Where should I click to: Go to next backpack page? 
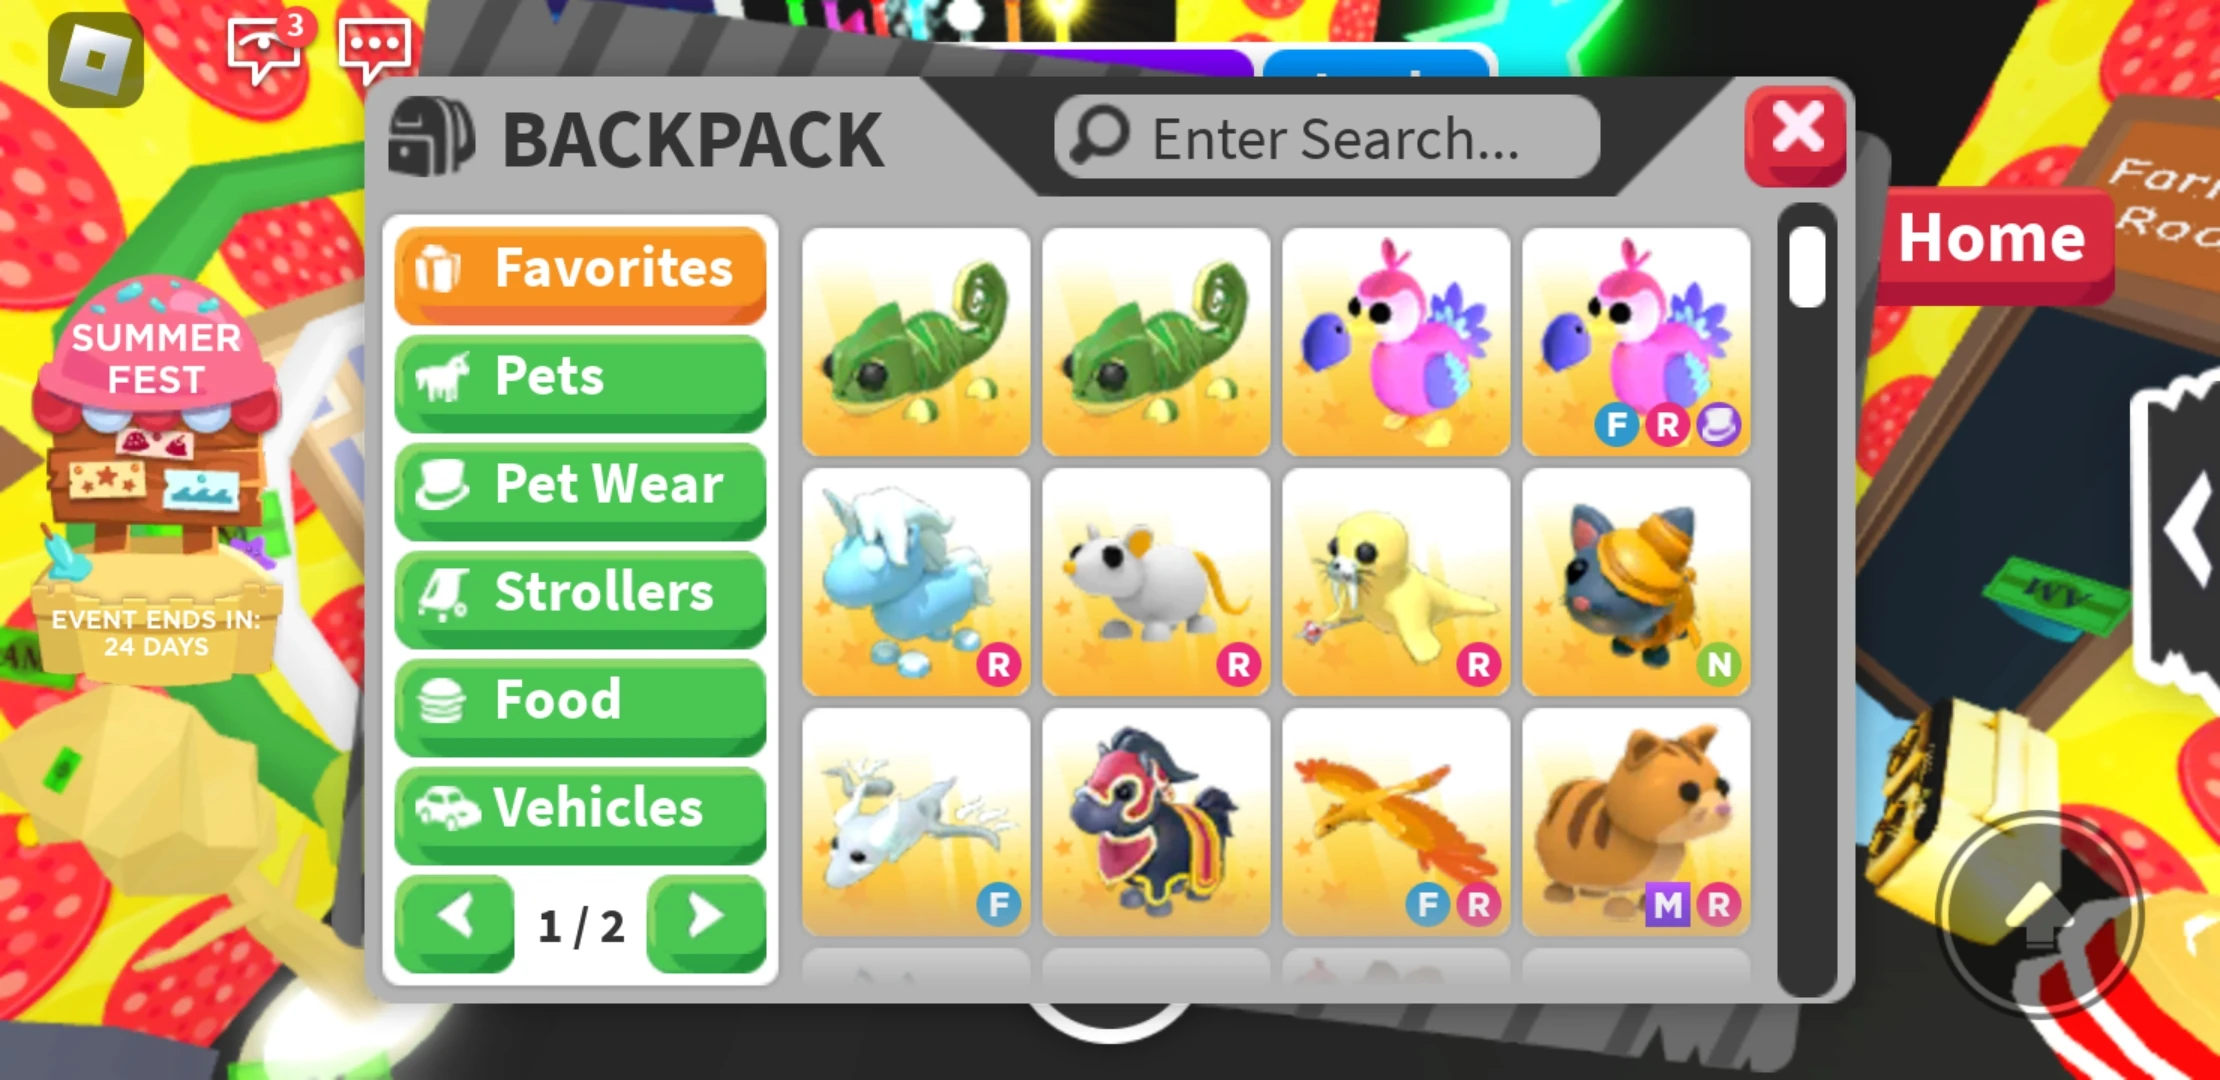pyautogui.click(x=706, y=922)
